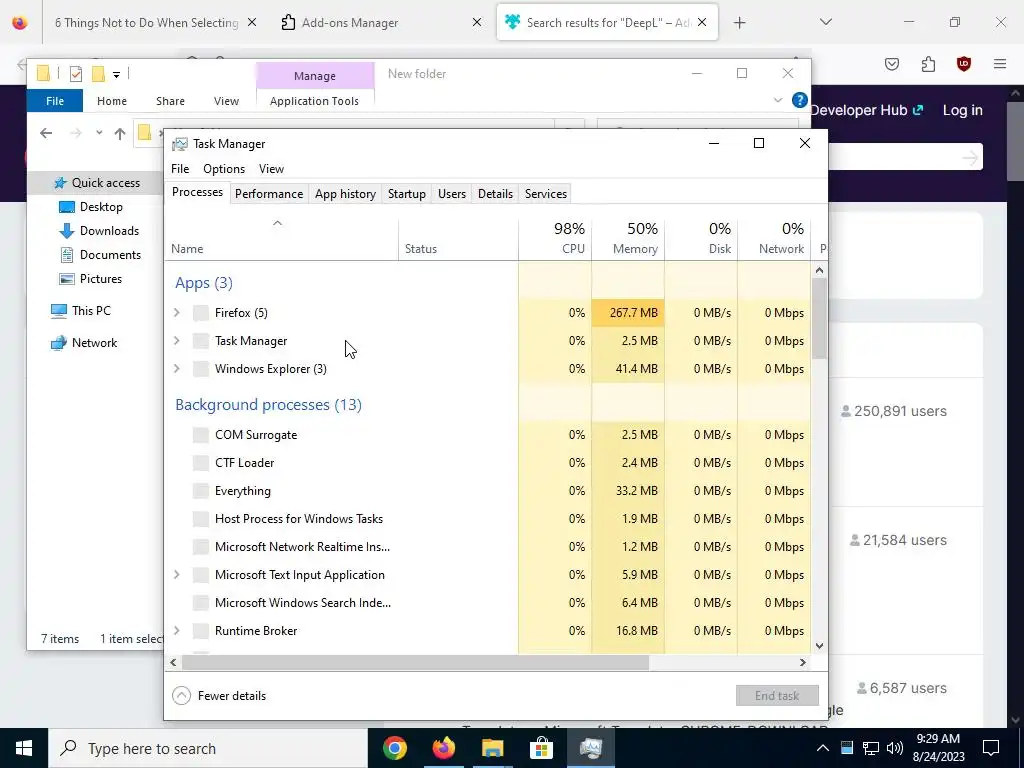Open the Firefox hamburger application menu
The image size is (1024, 768).
point(1000,63)
